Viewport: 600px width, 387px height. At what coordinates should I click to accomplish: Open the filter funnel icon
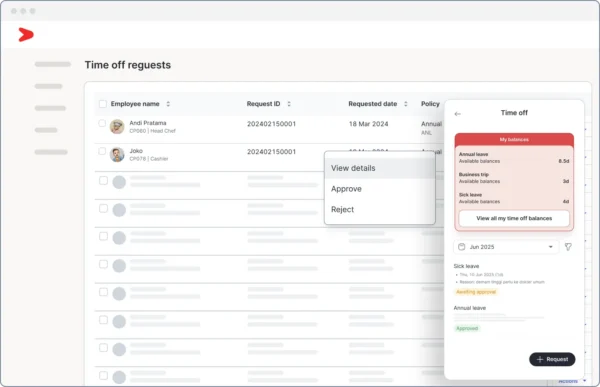568,247
